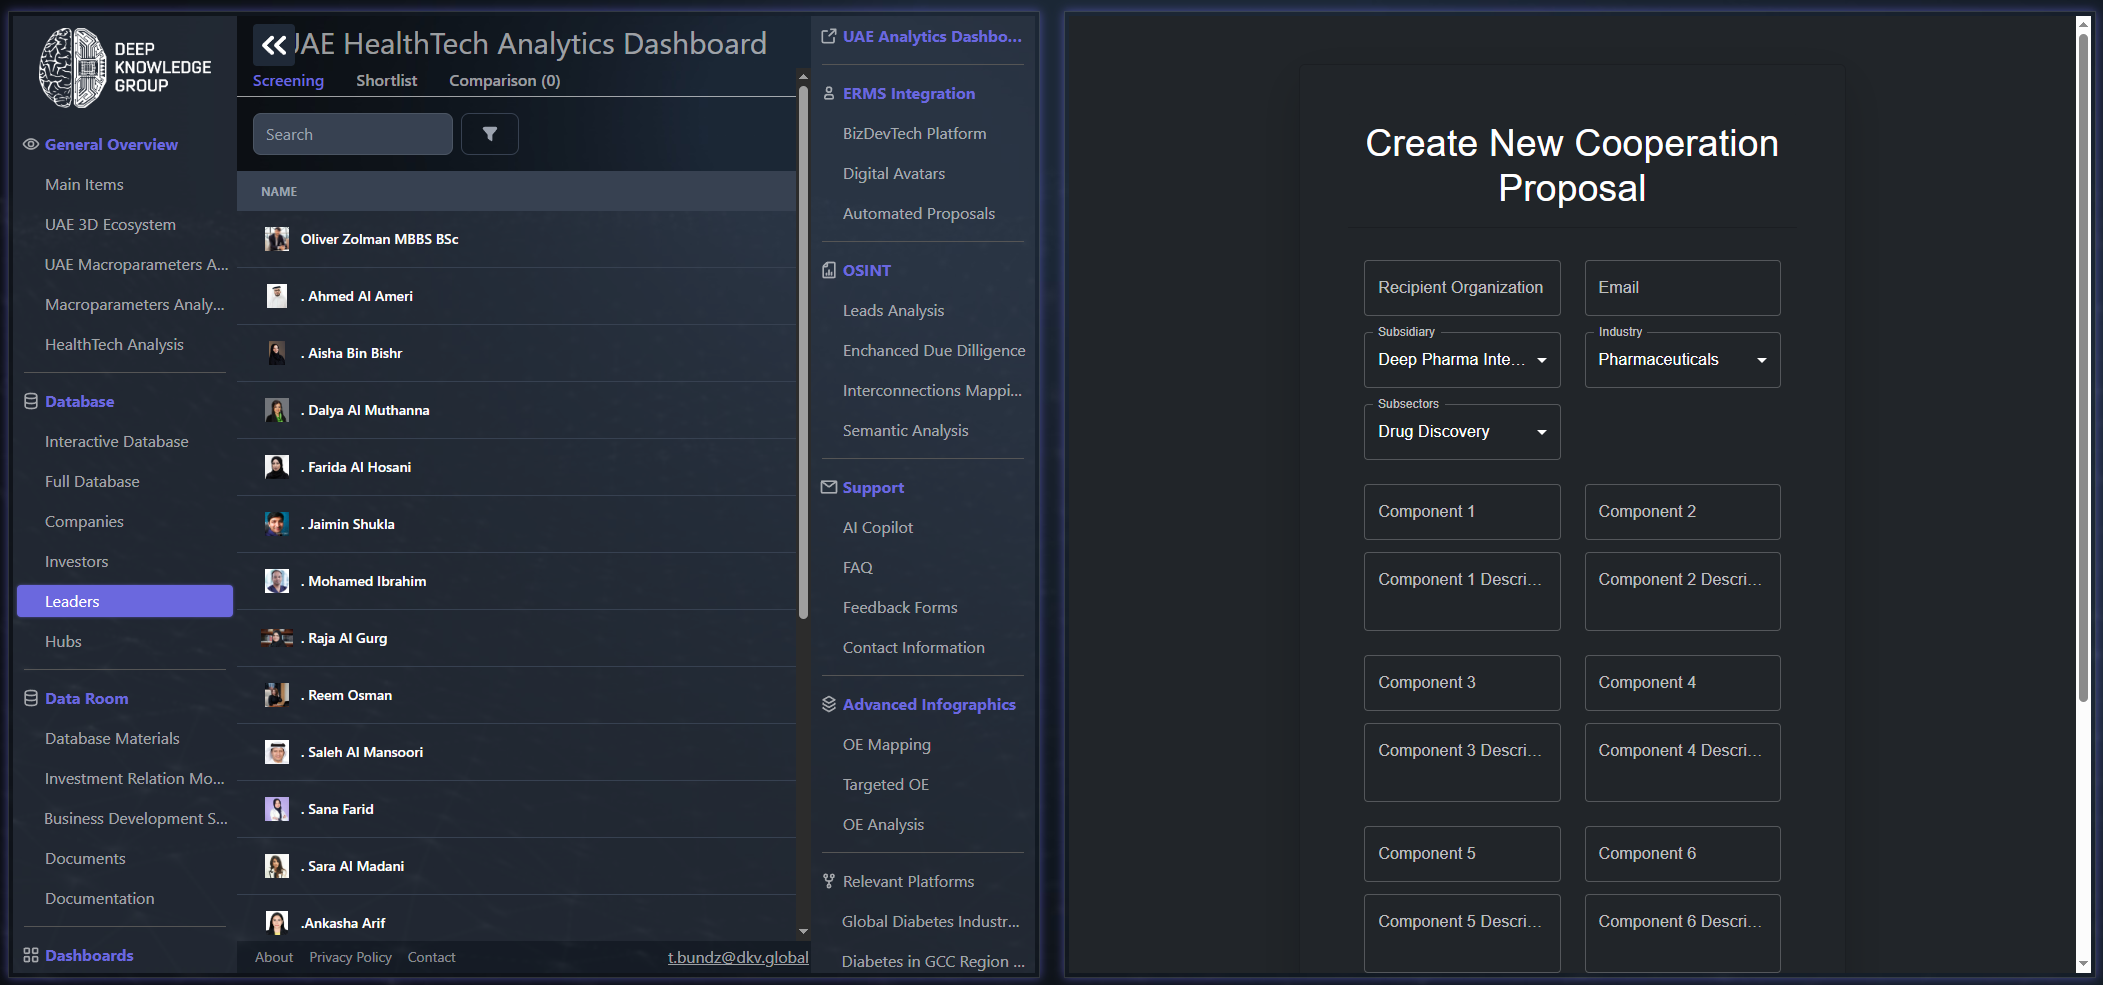Click the Dashboards grid icon
The height and width of the screenshot is (985, 2103).
pyautogui.click(x=31, y=956)
